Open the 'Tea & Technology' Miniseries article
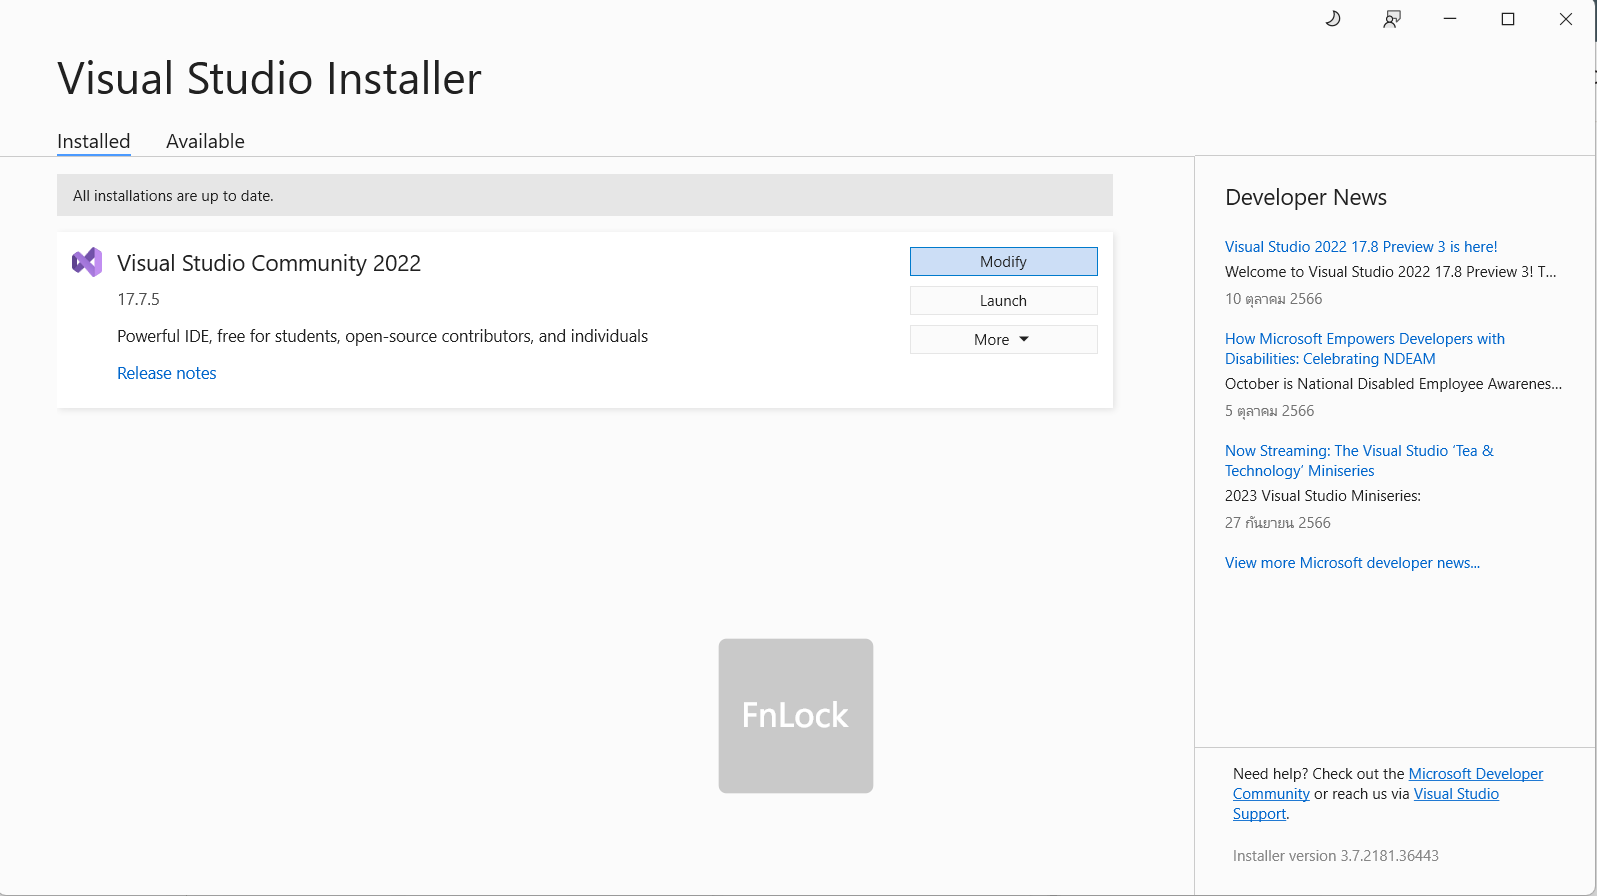 point(1358,461)
